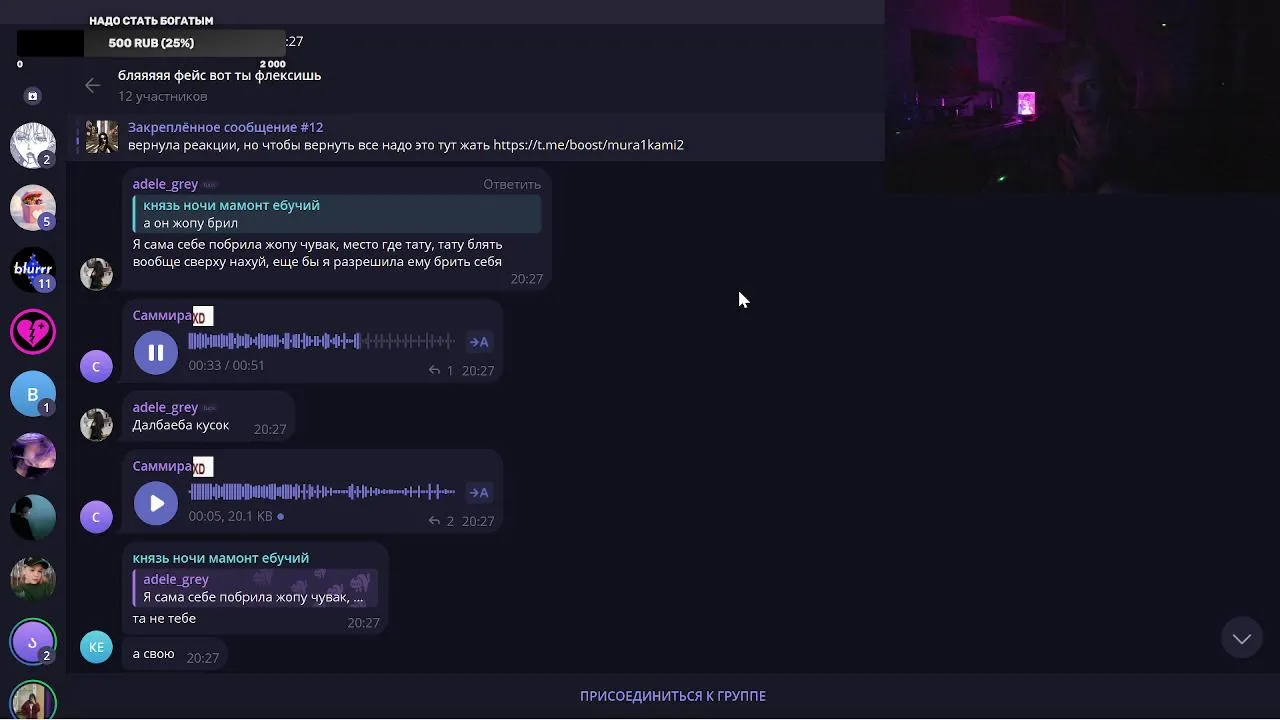This screenshot has width=1280, height=720.
Task: Open the group info header with 12 участников
Action: [219, 85]
